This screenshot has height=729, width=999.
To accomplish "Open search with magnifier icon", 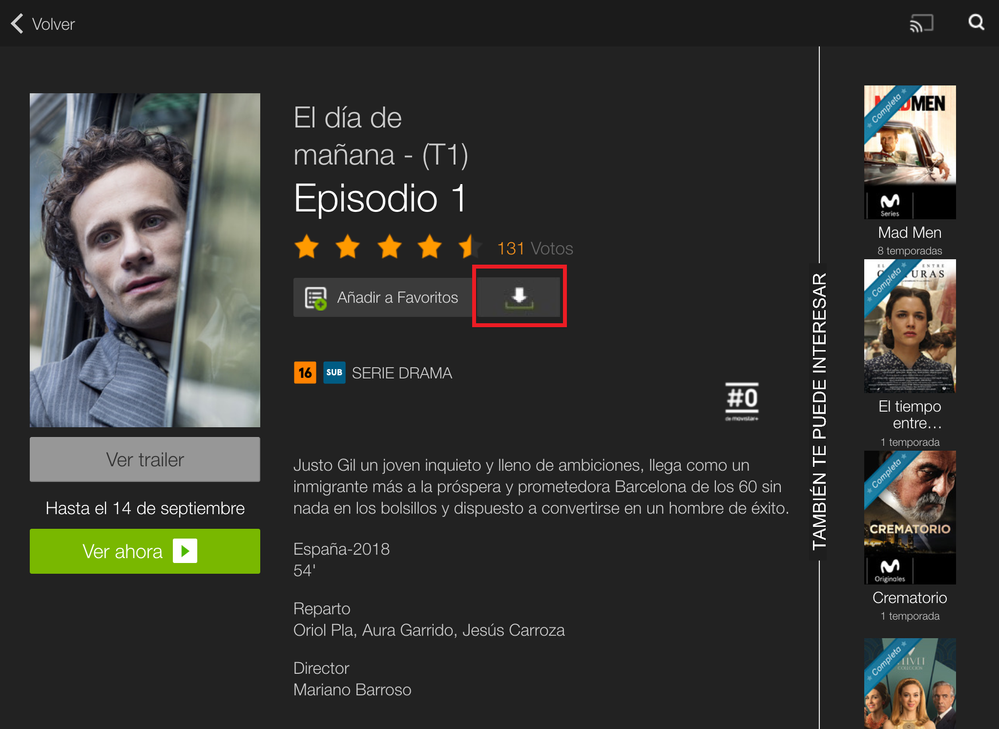I will pyautogui.click(x=976, y=22).
